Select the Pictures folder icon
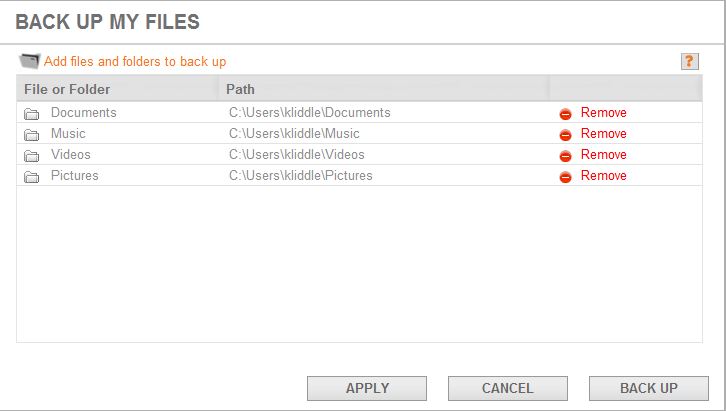Screen dimensions: 726x411 [x=31, y=177]
